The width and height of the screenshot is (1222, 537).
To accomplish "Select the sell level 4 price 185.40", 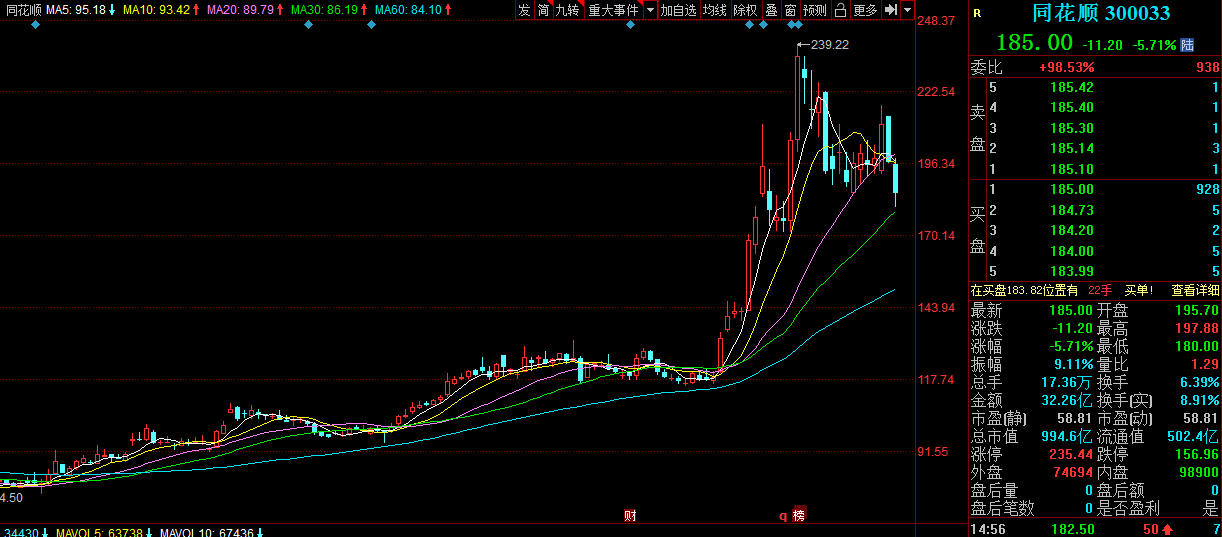I will (1071, 107).
